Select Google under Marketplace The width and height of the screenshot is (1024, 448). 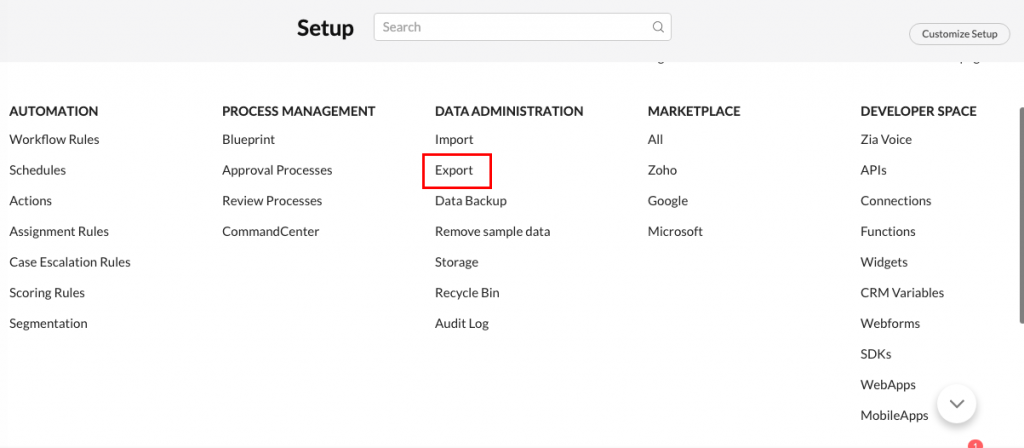667,201
